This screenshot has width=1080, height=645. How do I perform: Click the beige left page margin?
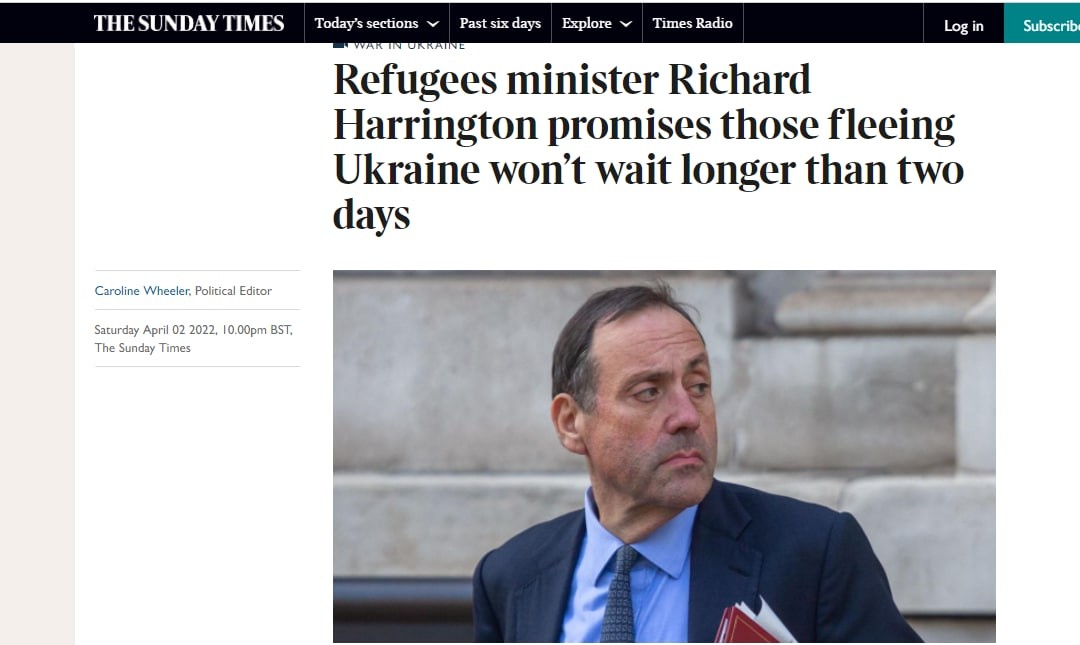pyautogui.click(x=37, y=344)
